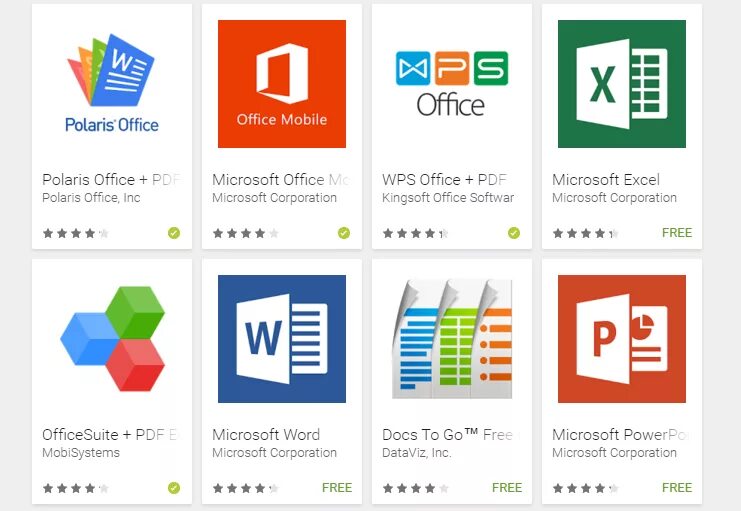Image resolution: width=741 pixels, height=511 pixels.
Task: Open the Polaris Office app icon
Action: [112, 84]
